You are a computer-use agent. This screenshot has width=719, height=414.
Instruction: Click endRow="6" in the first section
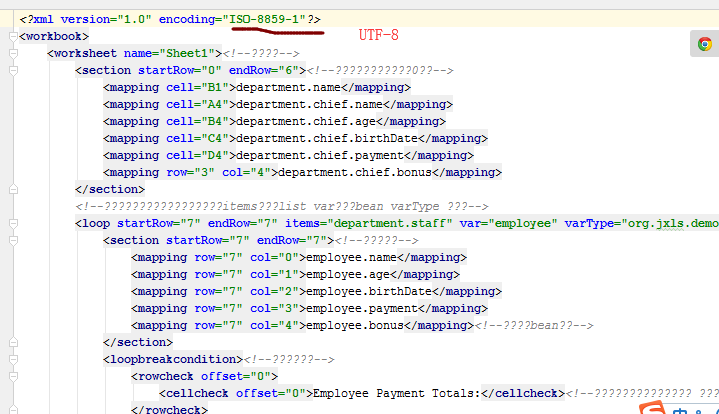tap(264, 70)
